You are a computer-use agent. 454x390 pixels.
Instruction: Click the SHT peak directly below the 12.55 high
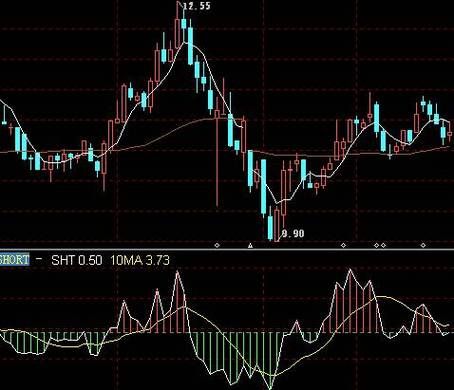(x=177, y=273)
